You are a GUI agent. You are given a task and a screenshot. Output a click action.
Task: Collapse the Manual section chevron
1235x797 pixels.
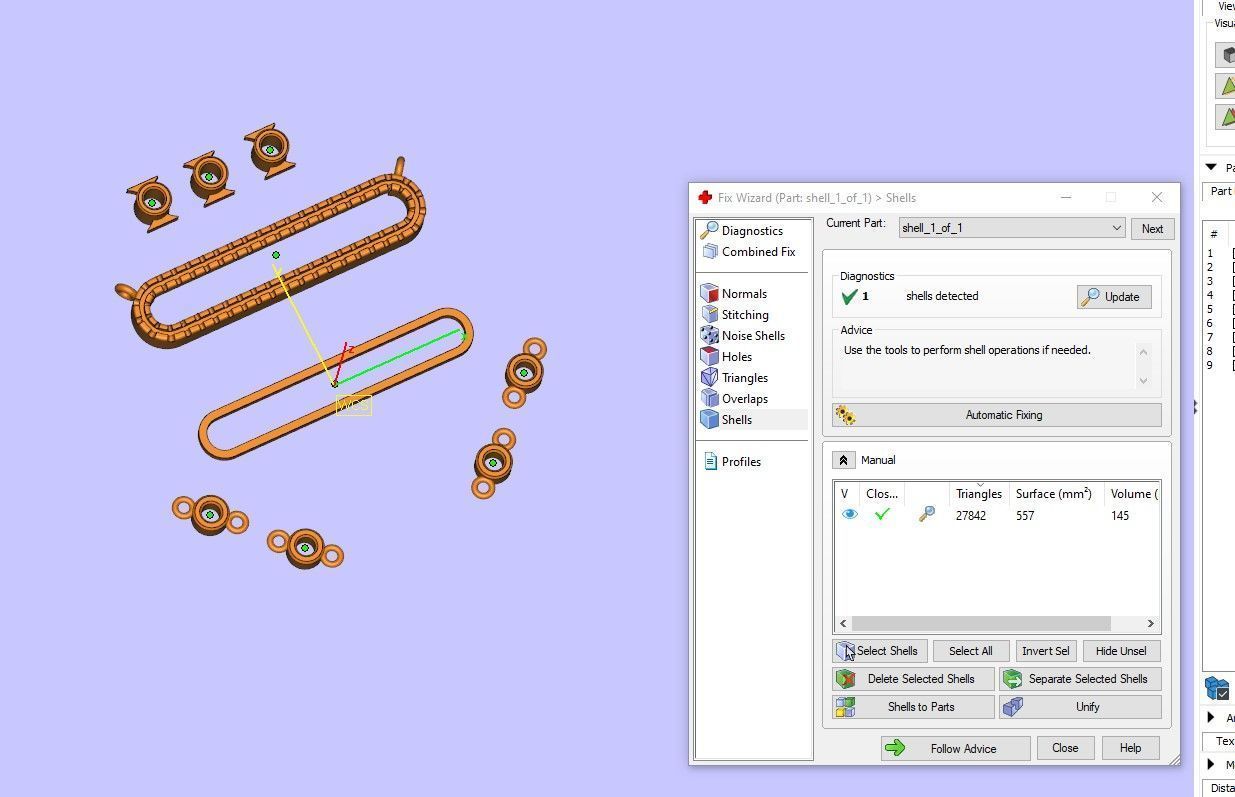[x=843, y=460]
